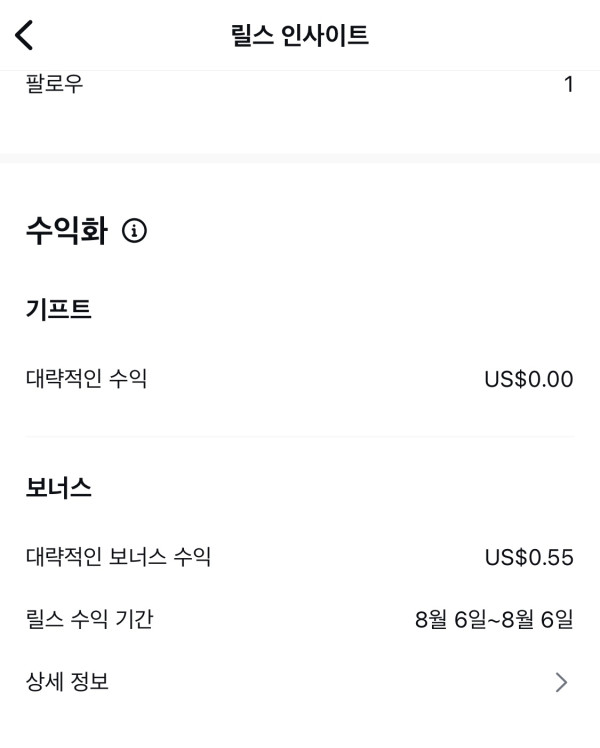
Task: Tap the back arrow in the header
Action: (x=25, y=36)
